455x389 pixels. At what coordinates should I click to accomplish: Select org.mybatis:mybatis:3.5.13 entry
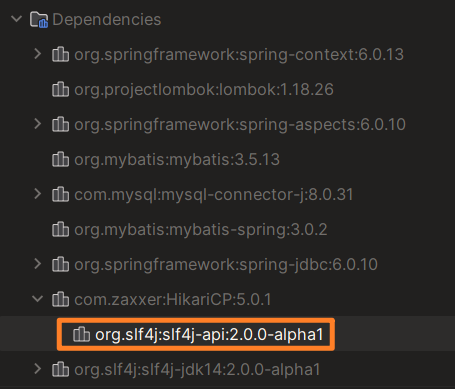[x=177, y=159]
